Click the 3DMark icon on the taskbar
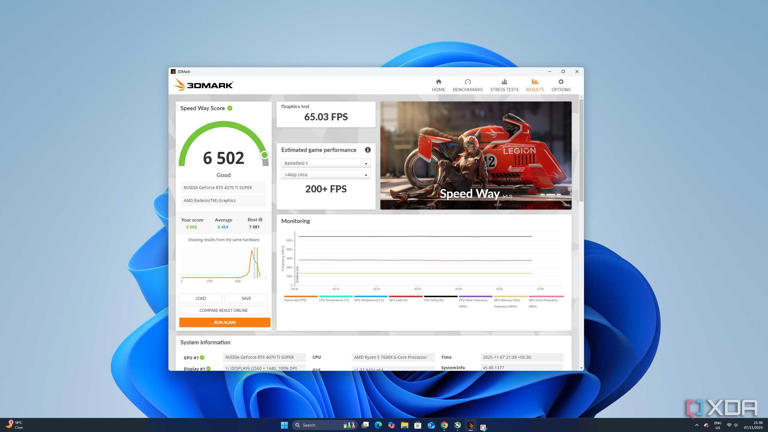The height and width of the screenshot is (432, 768). [470, 425]
